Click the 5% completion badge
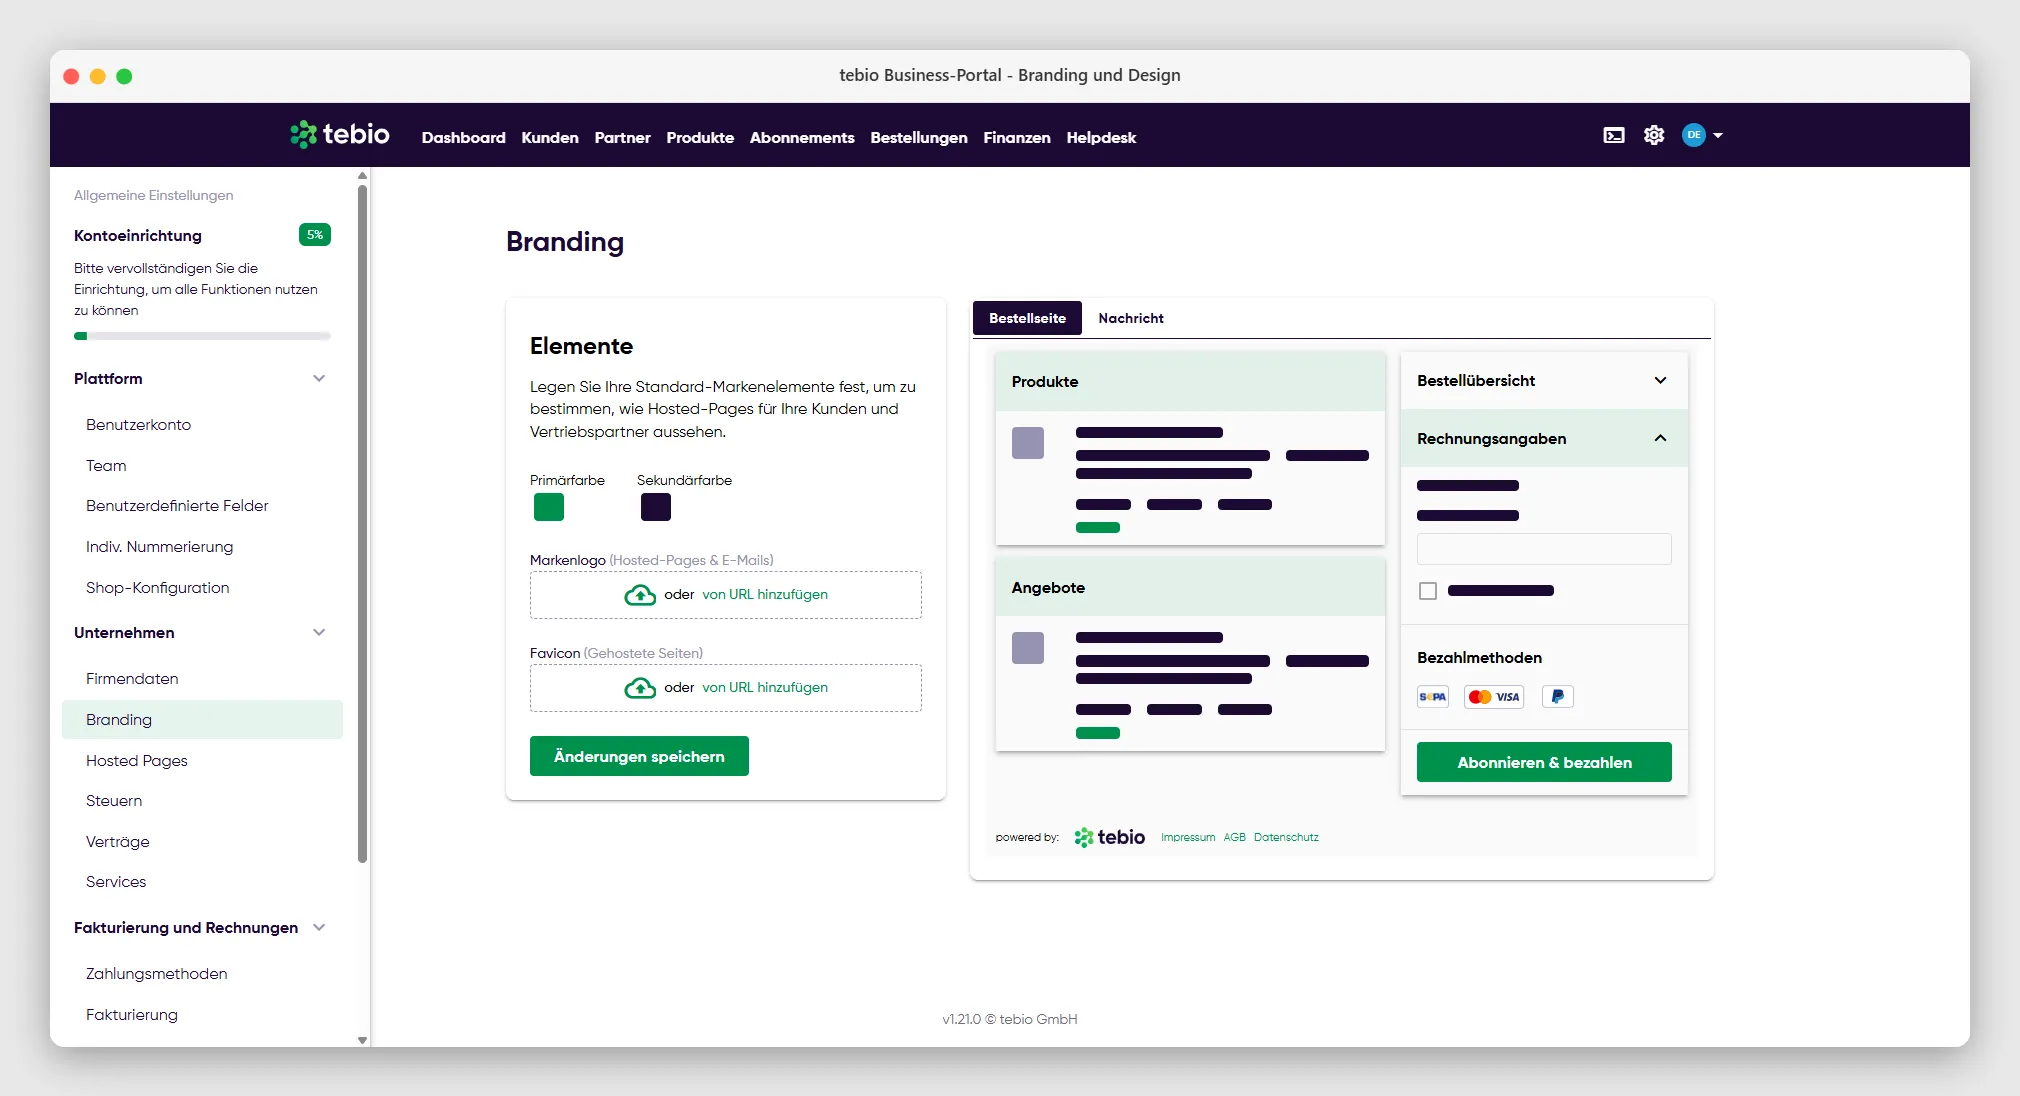 point(315,235)
